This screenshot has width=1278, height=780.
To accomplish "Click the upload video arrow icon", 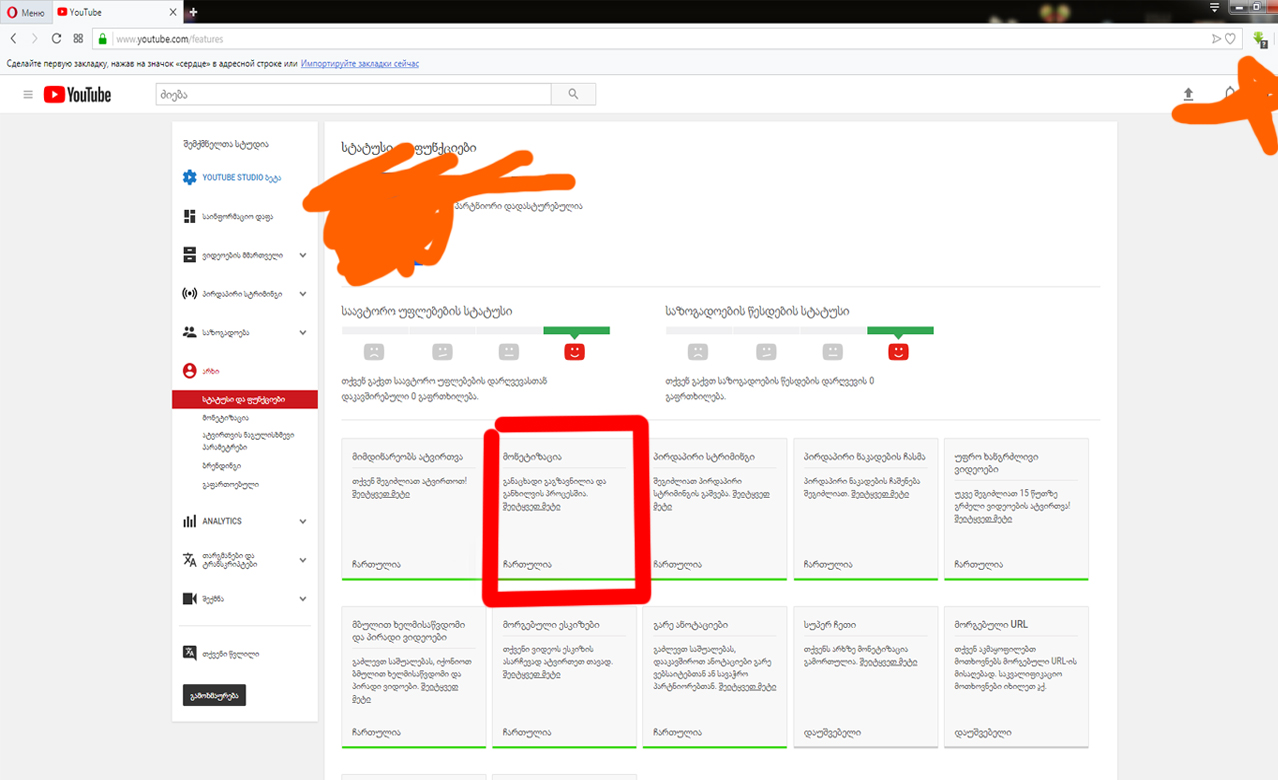I will click(x=1188, y=94).
